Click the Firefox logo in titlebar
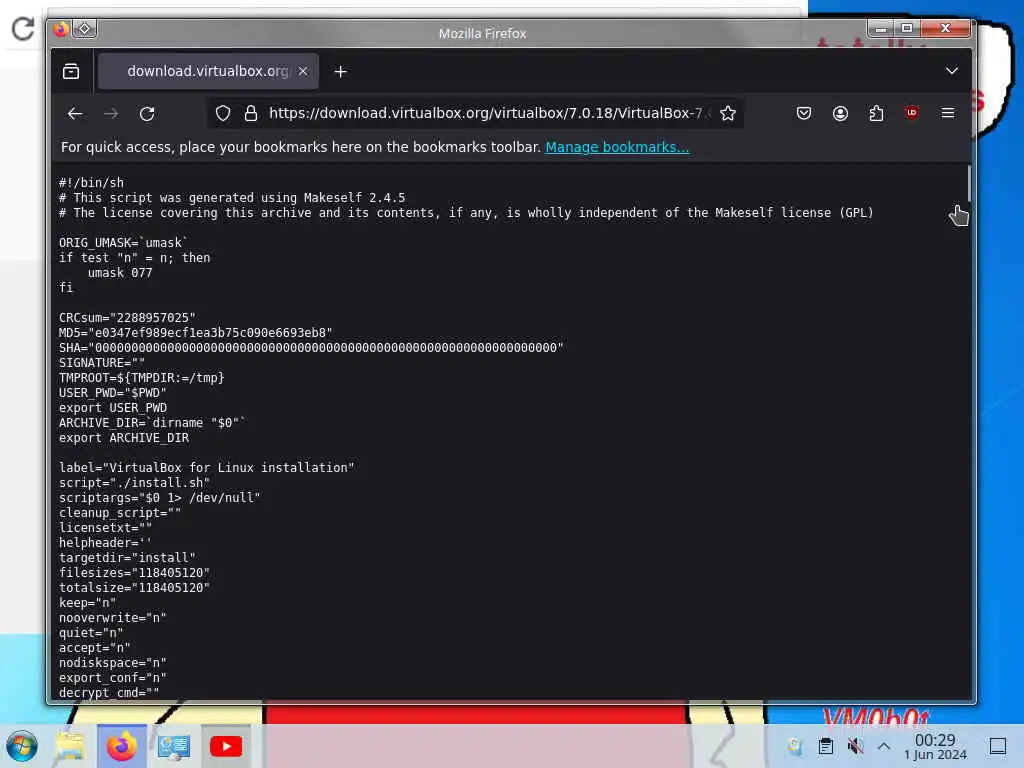The height and width of the screenshot is (768, 1024). tap(60, 29)
